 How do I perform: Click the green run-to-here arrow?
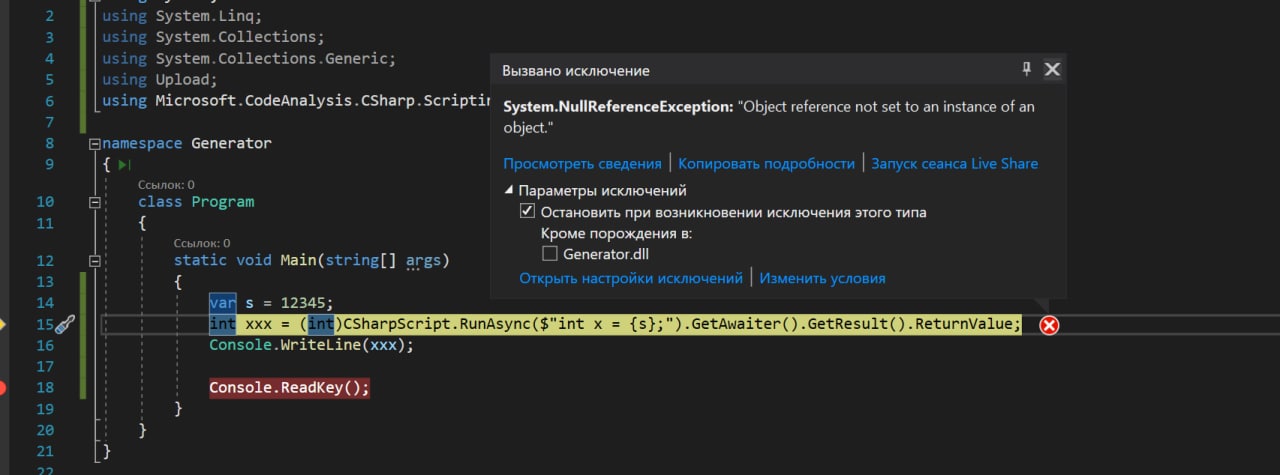tap(124, 164)
